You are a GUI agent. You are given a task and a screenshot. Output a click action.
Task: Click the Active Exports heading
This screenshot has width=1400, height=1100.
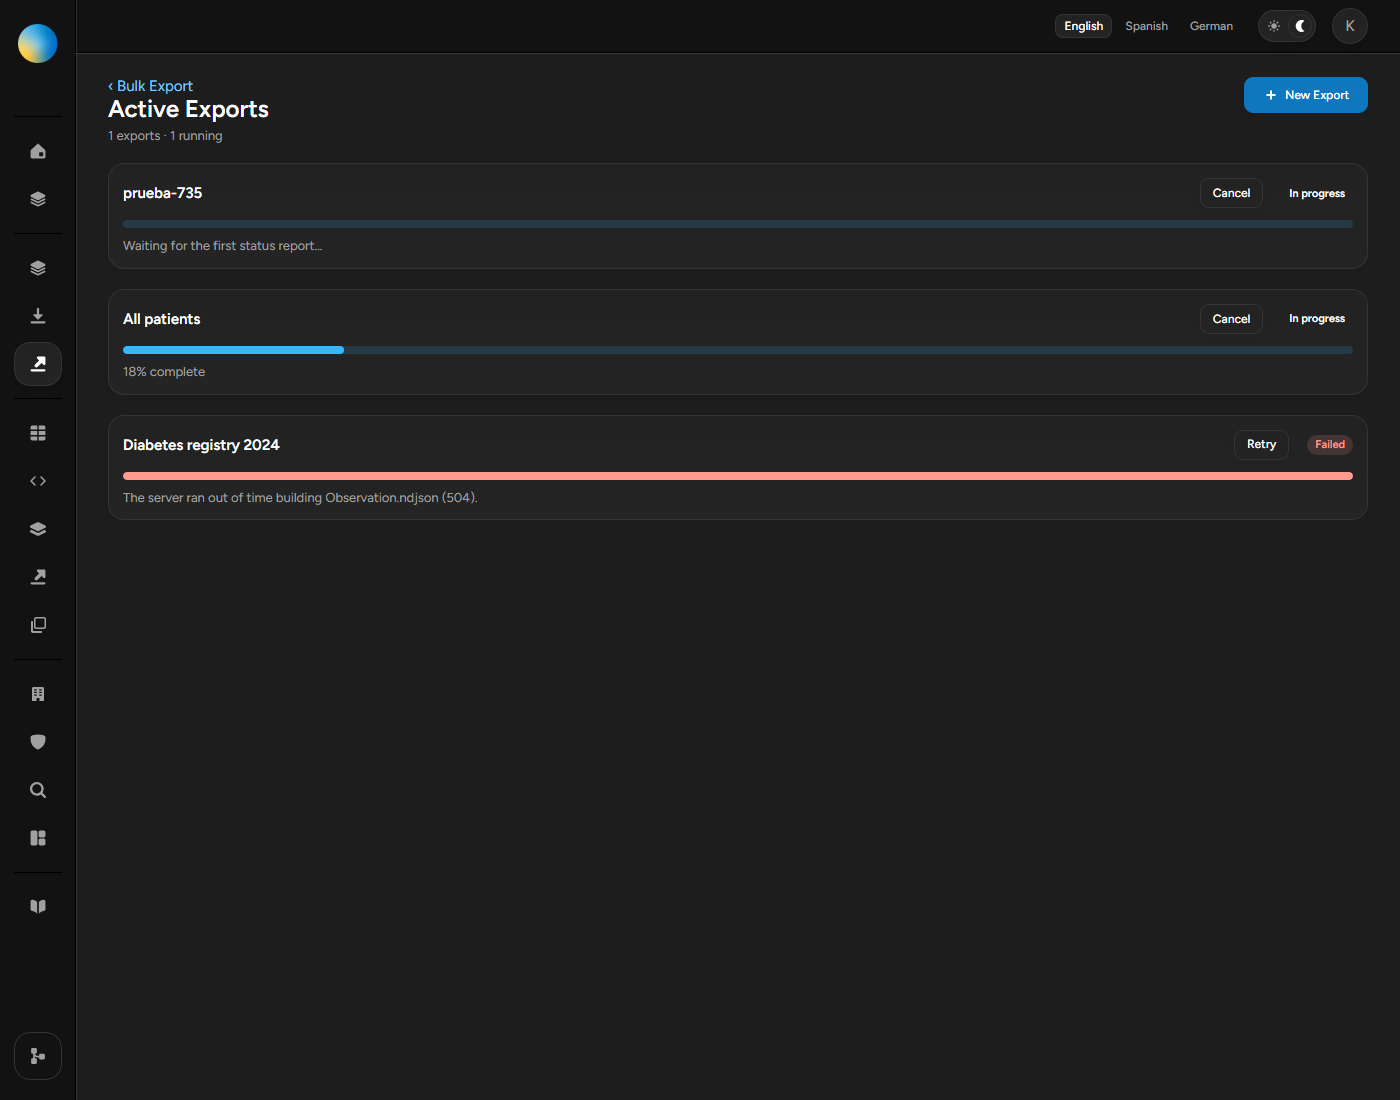tap(188, 109)
